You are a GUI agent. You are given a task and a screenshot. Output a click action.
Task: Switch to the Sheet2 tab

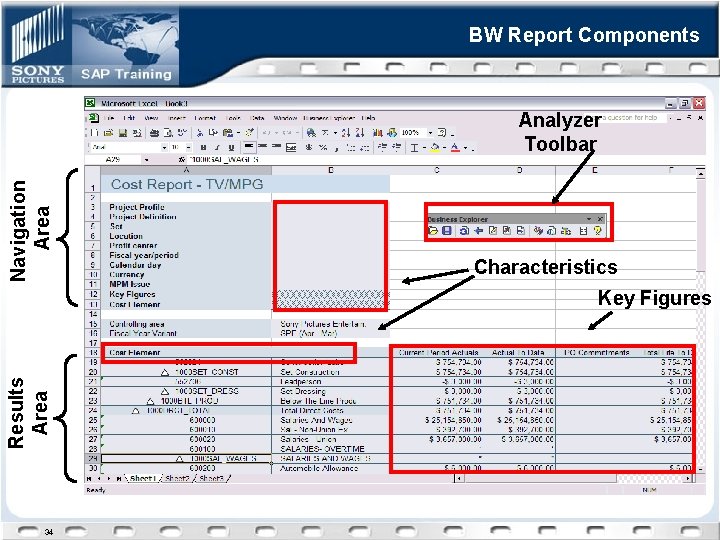pyautogui.click(x=177, y=478)
